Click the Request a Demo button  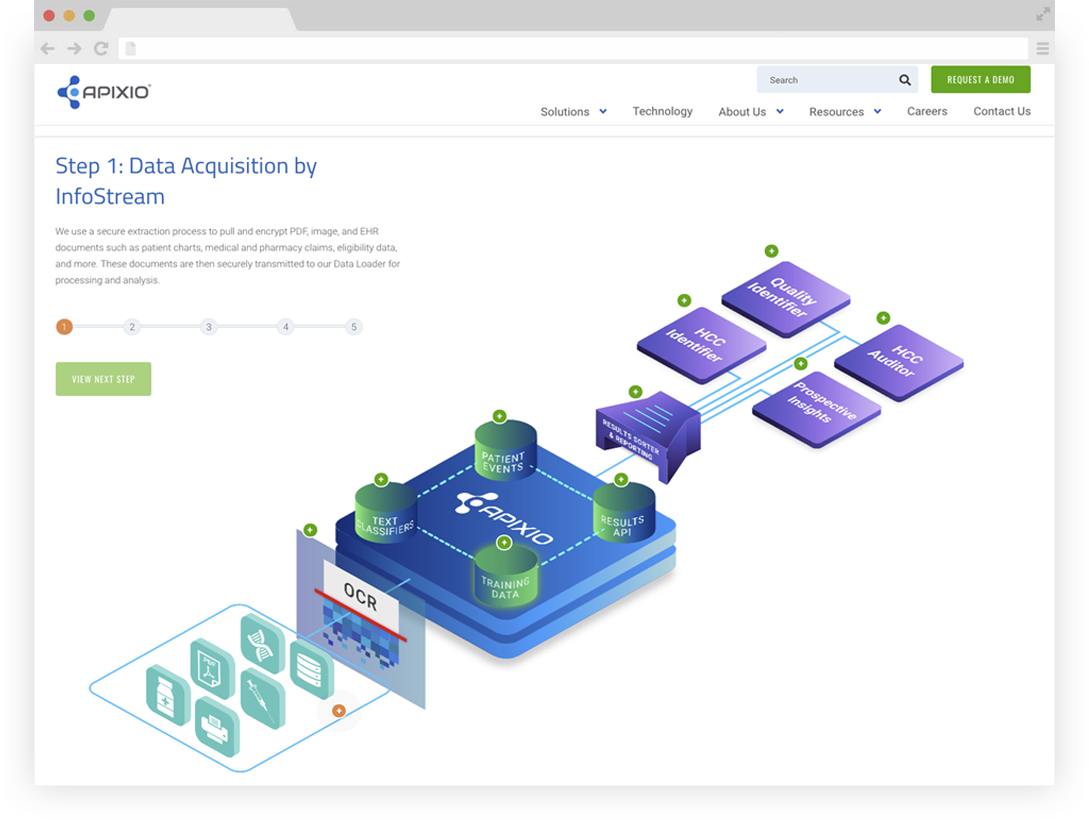pos(980,80)
